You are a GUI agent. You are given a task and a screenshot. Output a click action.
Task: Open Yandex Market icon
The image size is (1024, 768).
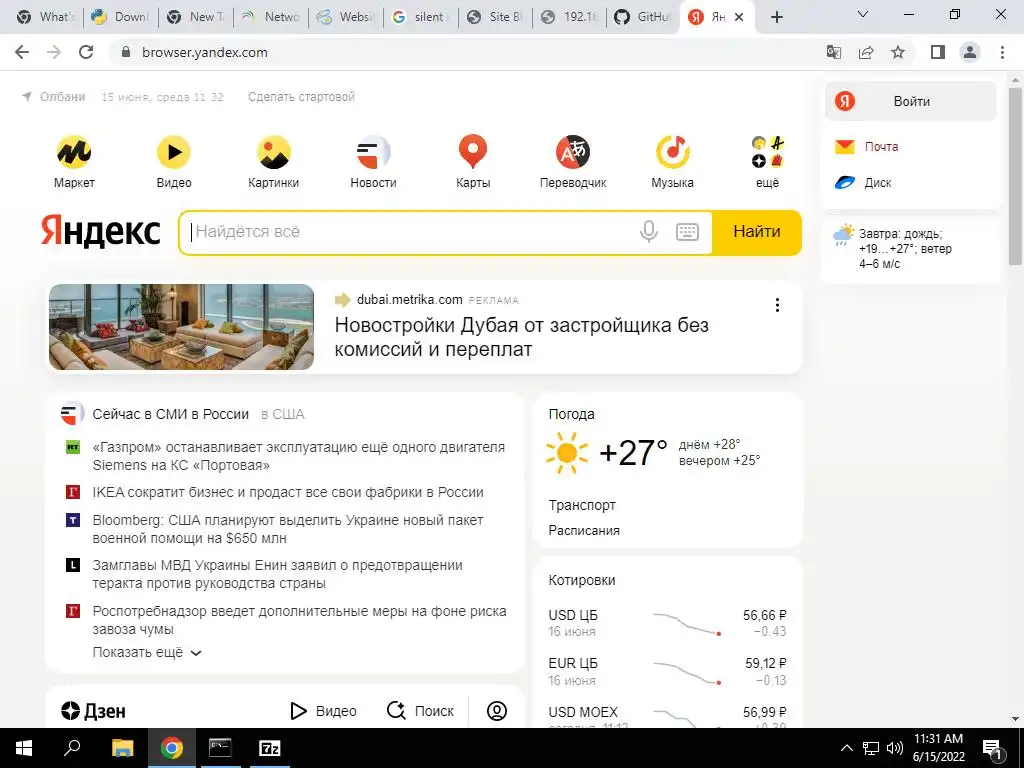(x=74, y=152)
